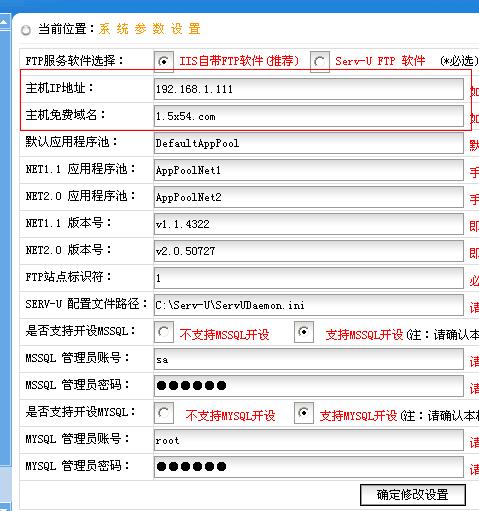Click MSSQL 管理员密码 password field

[x=309, y=386]
